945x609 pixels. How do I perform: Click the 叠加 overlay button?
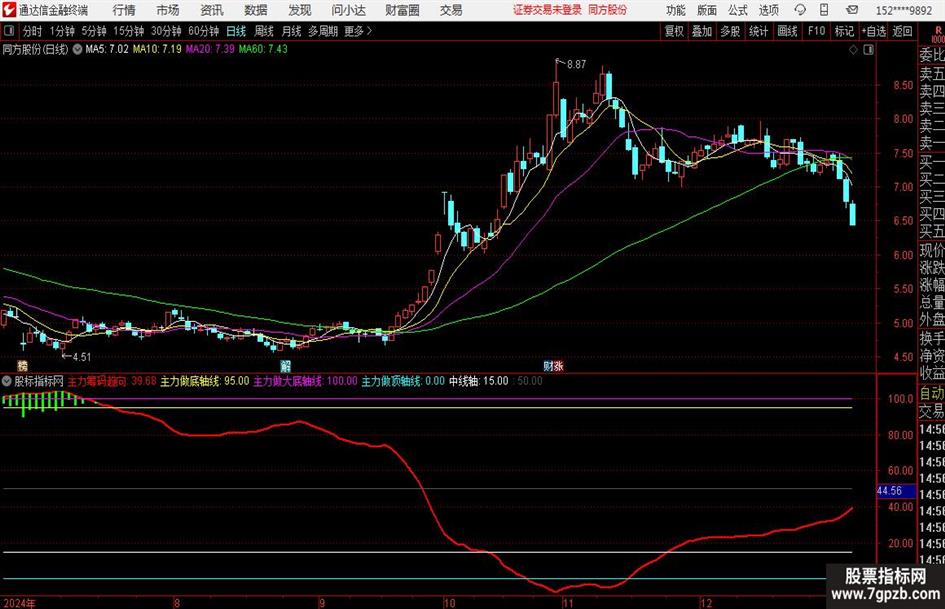click(702, 31)
